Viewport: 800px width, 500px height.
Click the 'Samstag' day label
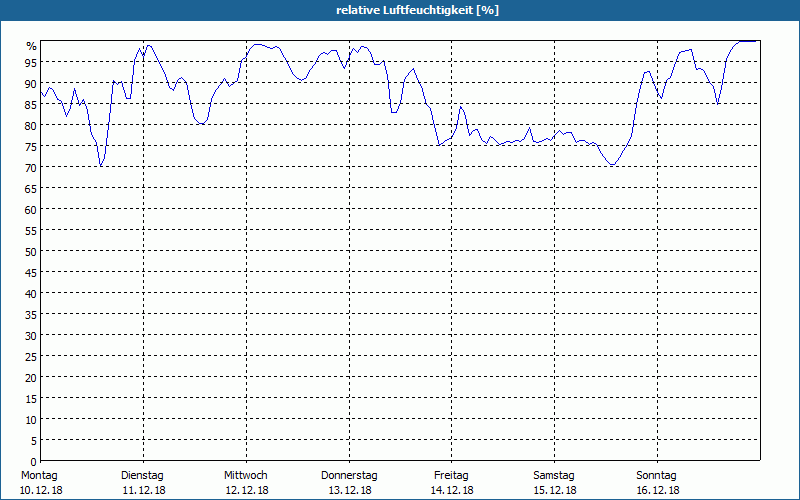[x=554, y=476]
